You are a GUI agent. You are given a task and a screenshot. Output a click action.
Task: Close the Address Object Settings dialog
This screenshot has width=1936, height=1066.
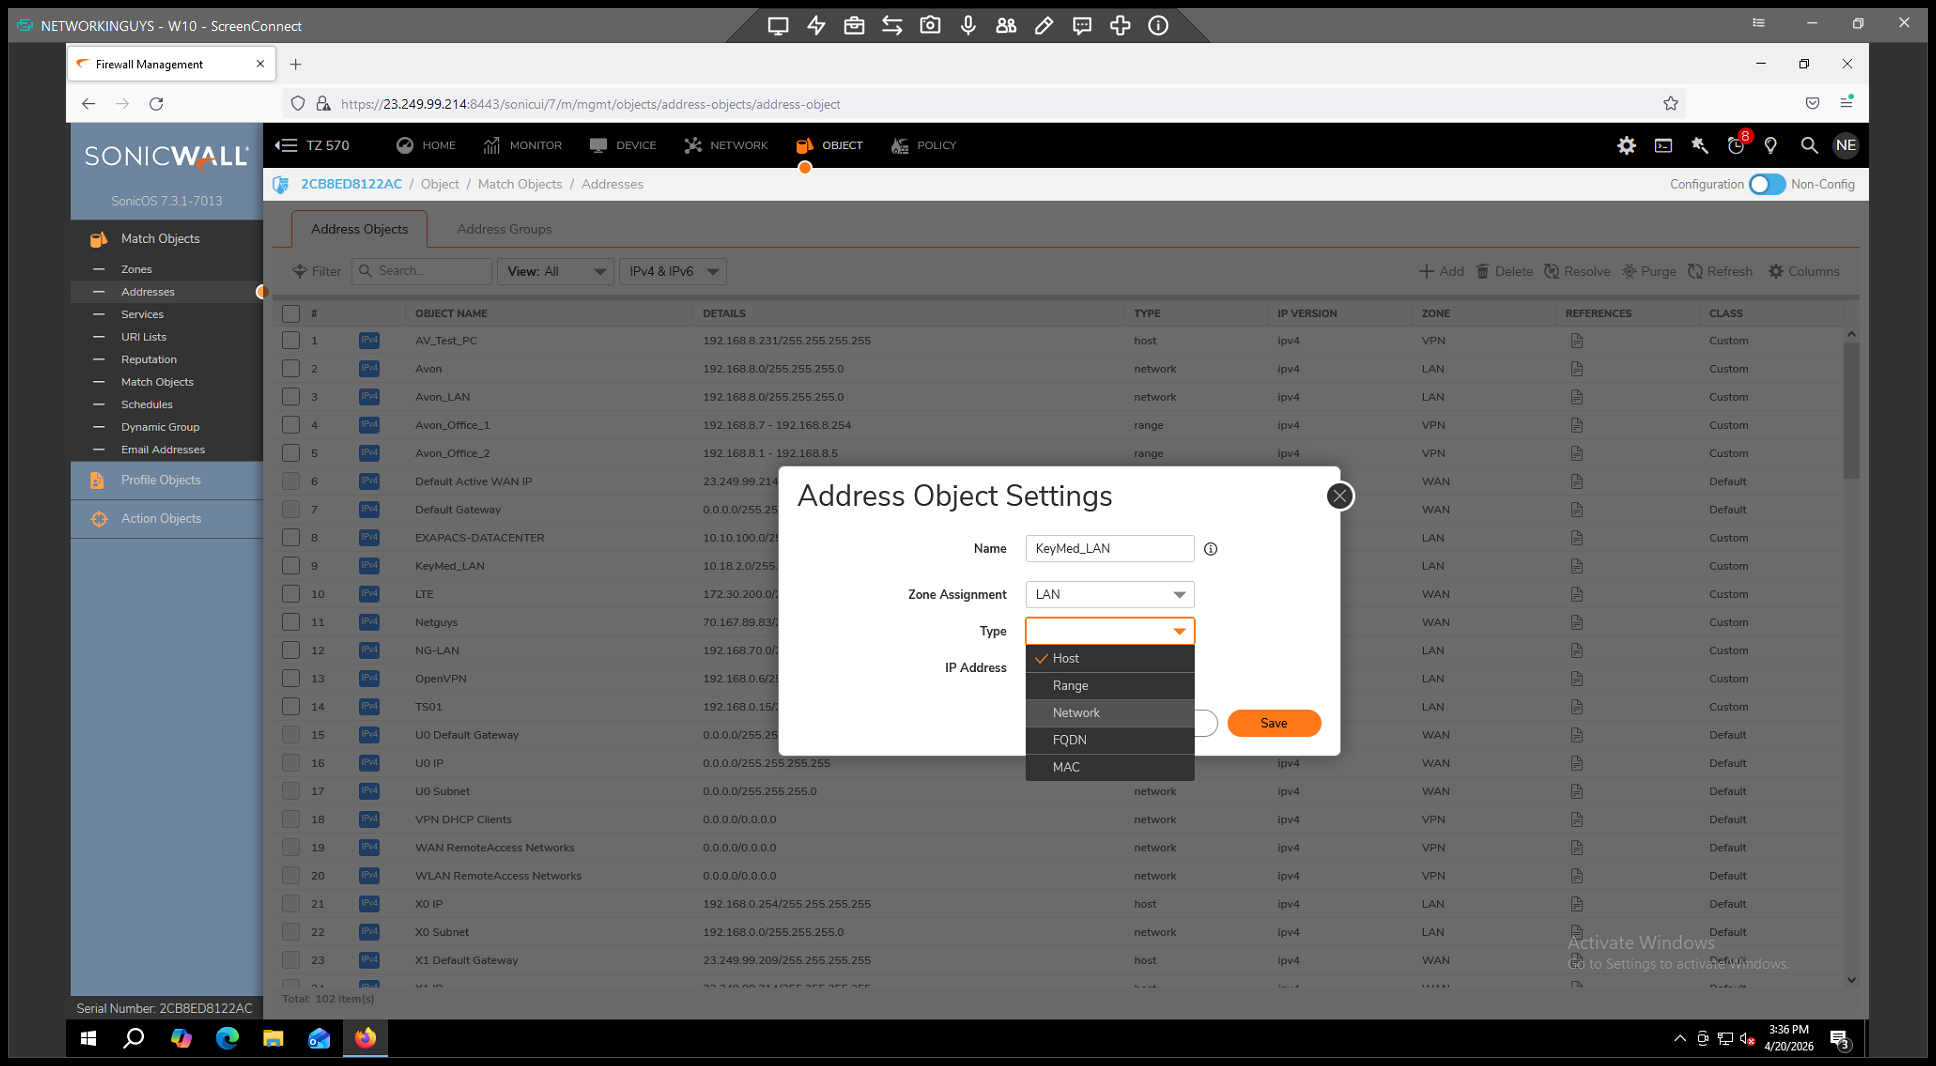click(1339, 496)
